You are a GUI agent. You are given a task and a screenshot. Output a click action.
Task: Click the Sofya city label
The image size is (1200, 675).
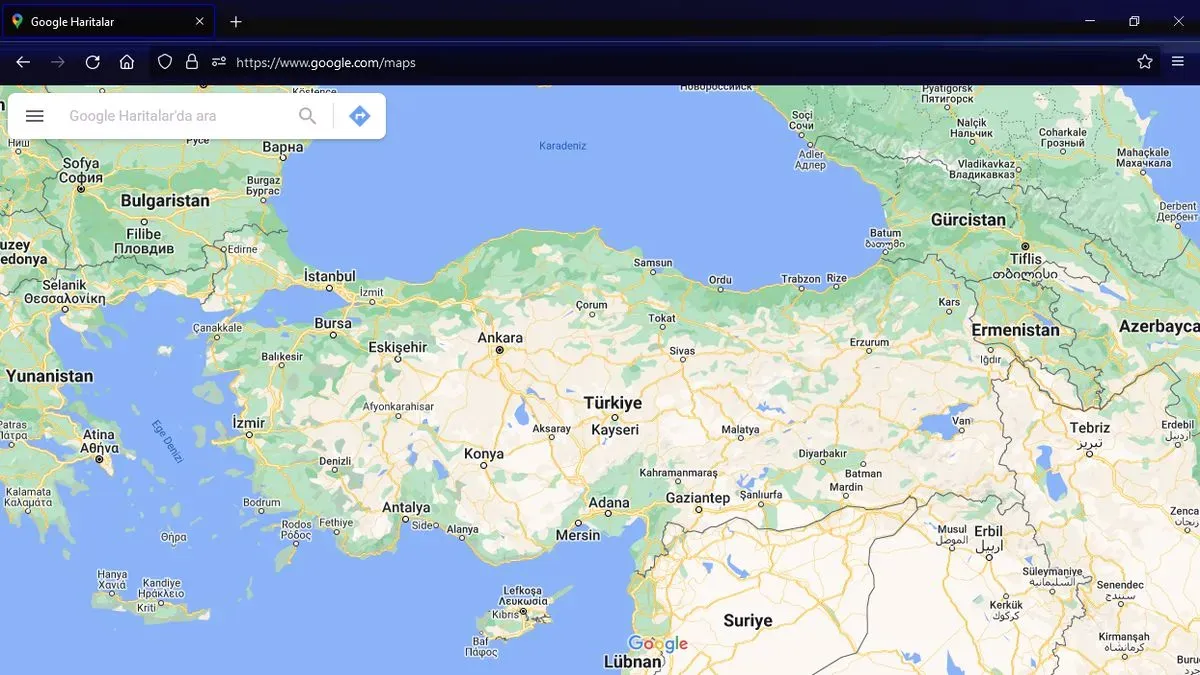click(81, 164)
